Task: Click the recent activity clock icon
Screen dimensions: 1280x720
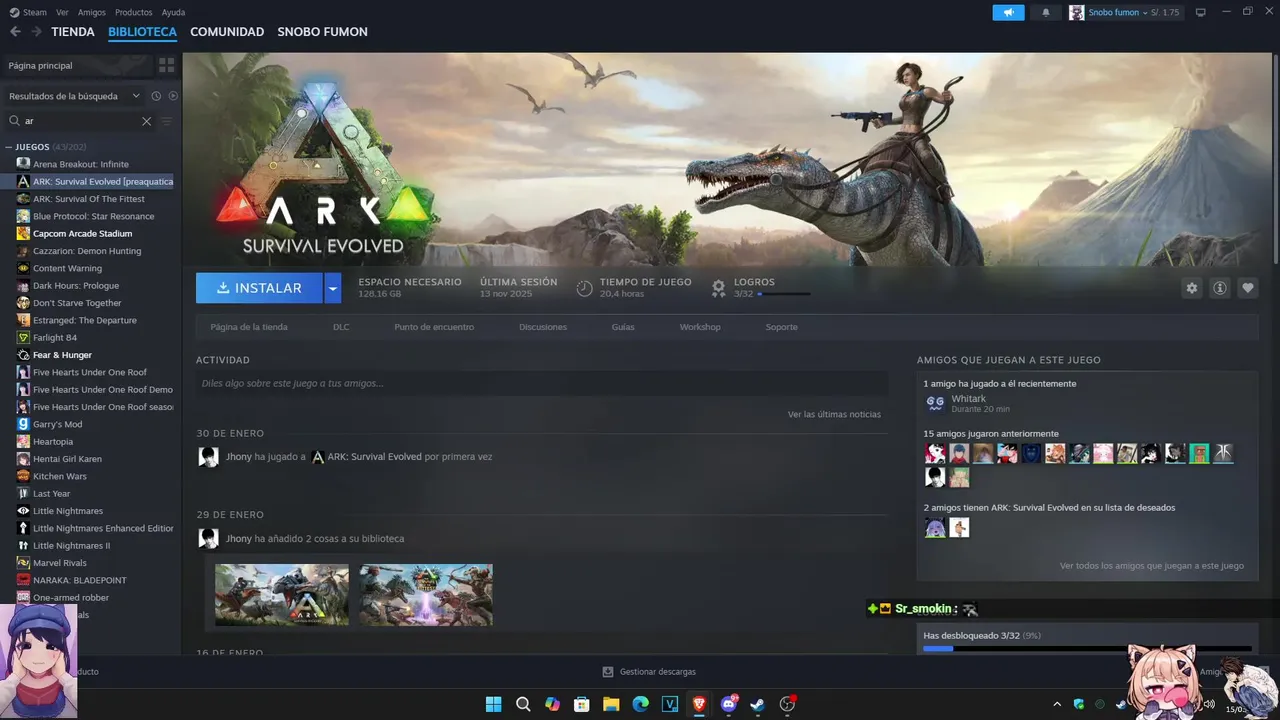Action: [156, 96]
